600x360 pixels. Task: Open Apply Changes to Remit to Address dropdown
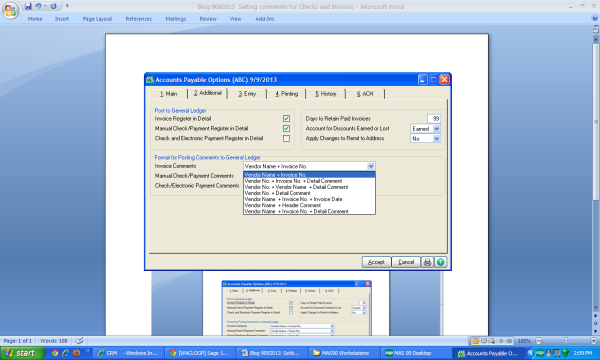[x=437, y=138]
